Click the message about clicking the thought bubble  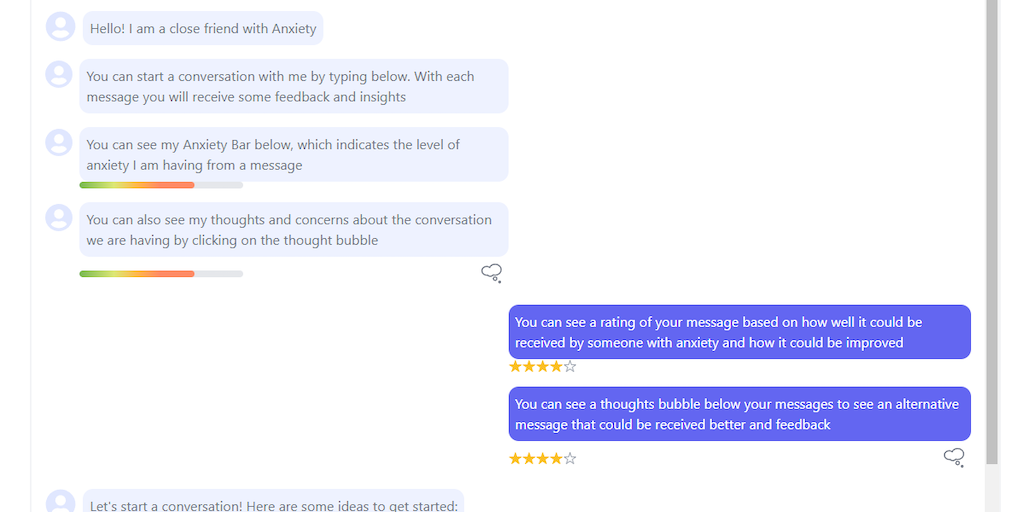[x=293, y=230]
